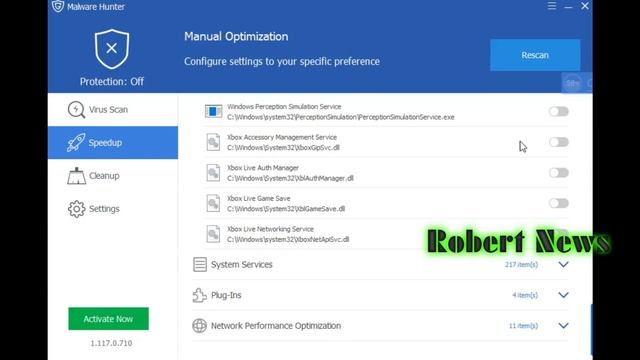
Task: Open the hamburger menu icon
Action: [x=552, y=6]
